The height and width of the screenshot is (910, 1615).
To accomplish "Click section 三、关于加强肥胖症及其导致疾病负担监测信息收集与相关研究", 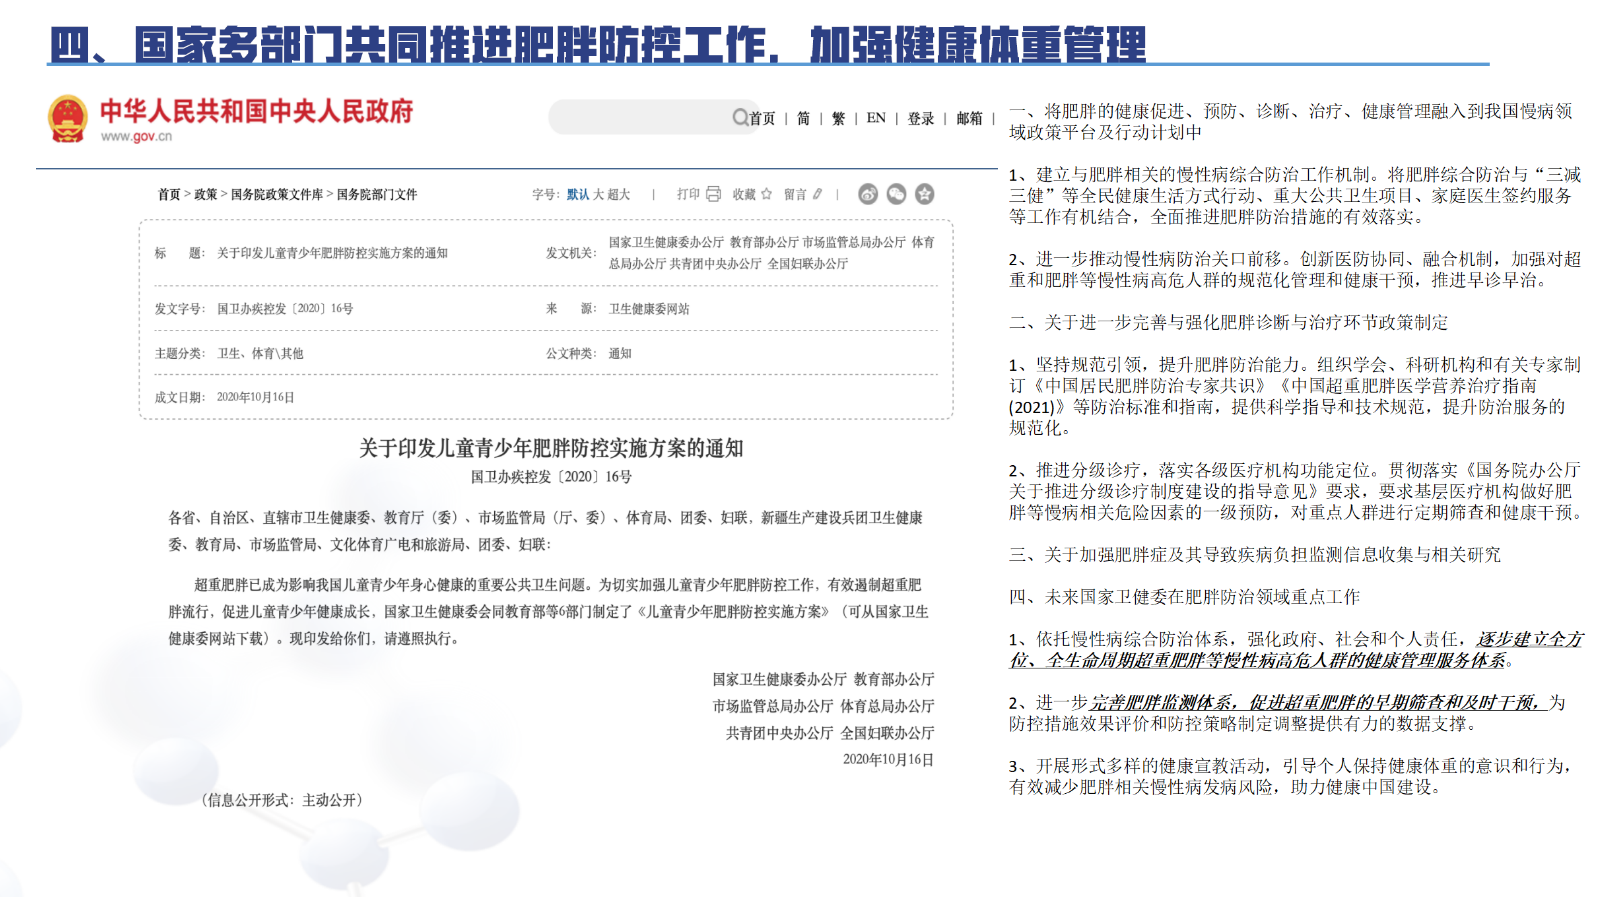I will click(1255, 554).
